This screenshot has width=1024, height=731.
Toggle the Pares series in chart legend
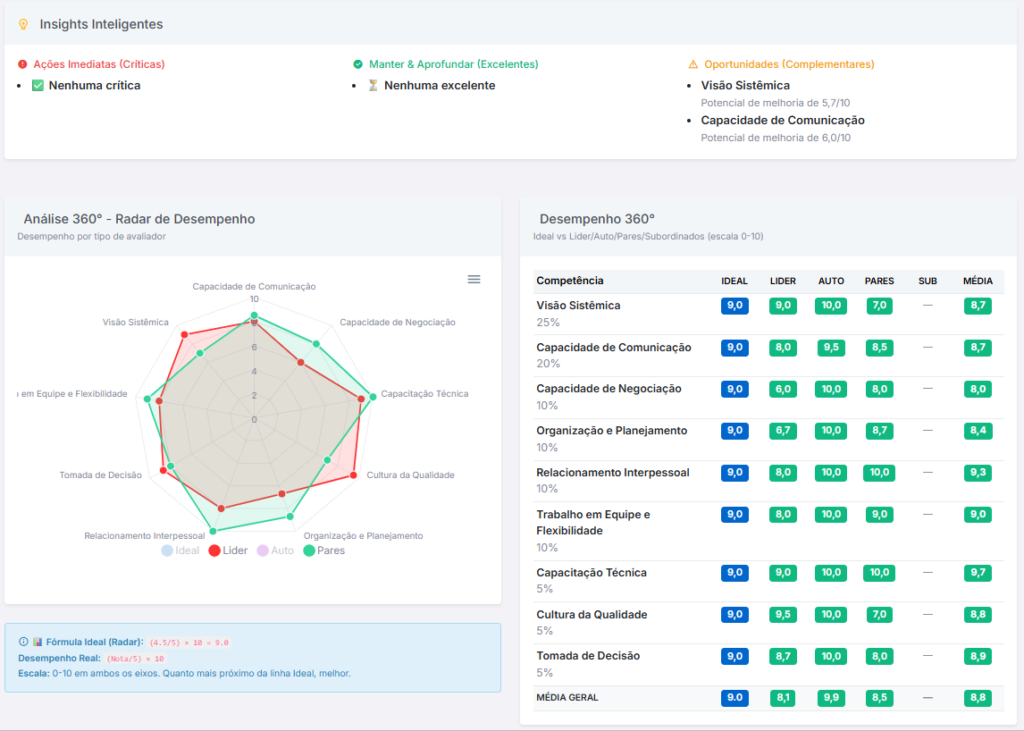point(323,550)
